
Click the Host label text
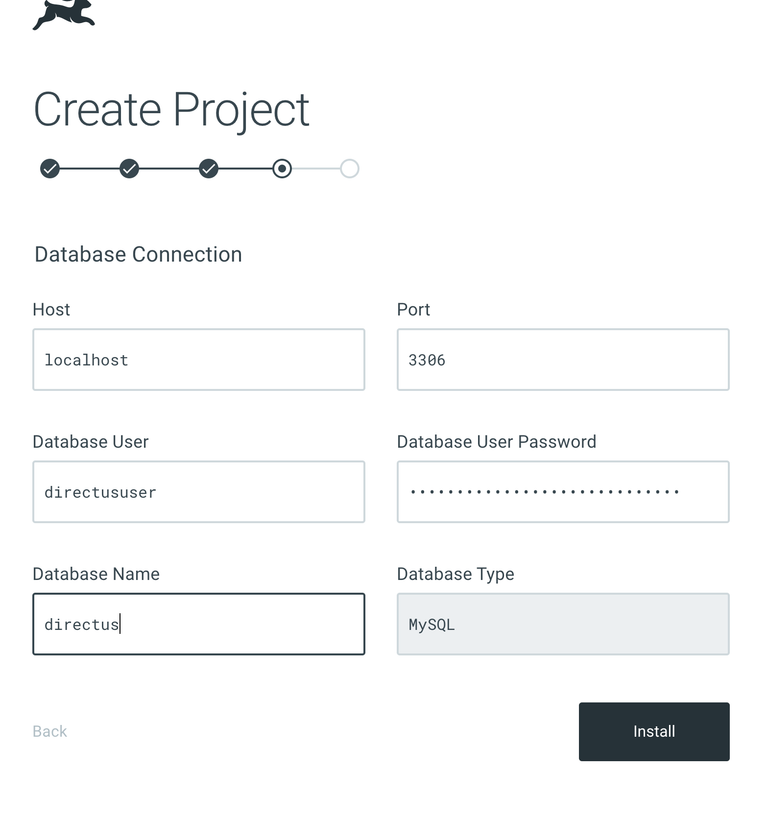(x=51, y=309)
